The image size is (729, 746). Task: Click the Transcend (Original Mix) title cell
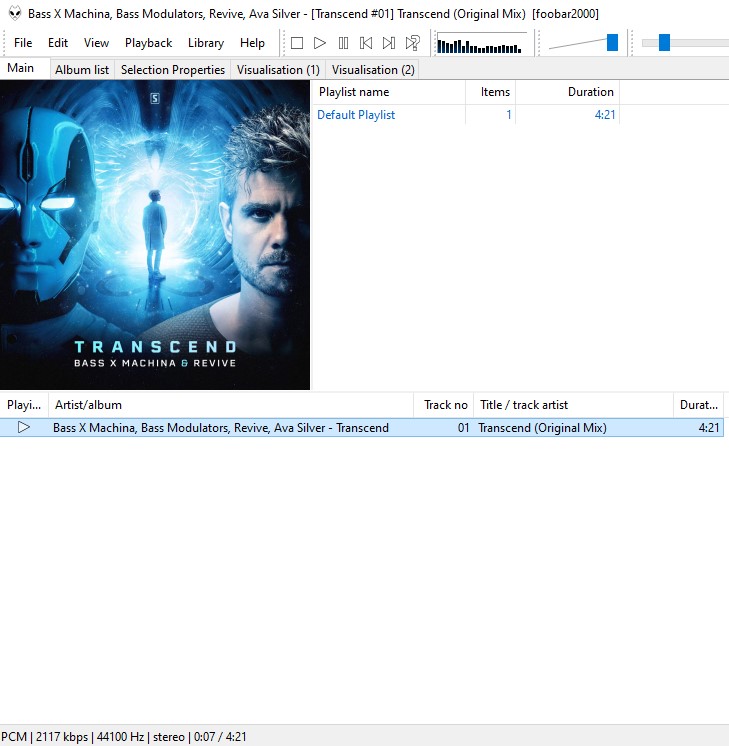542,428
